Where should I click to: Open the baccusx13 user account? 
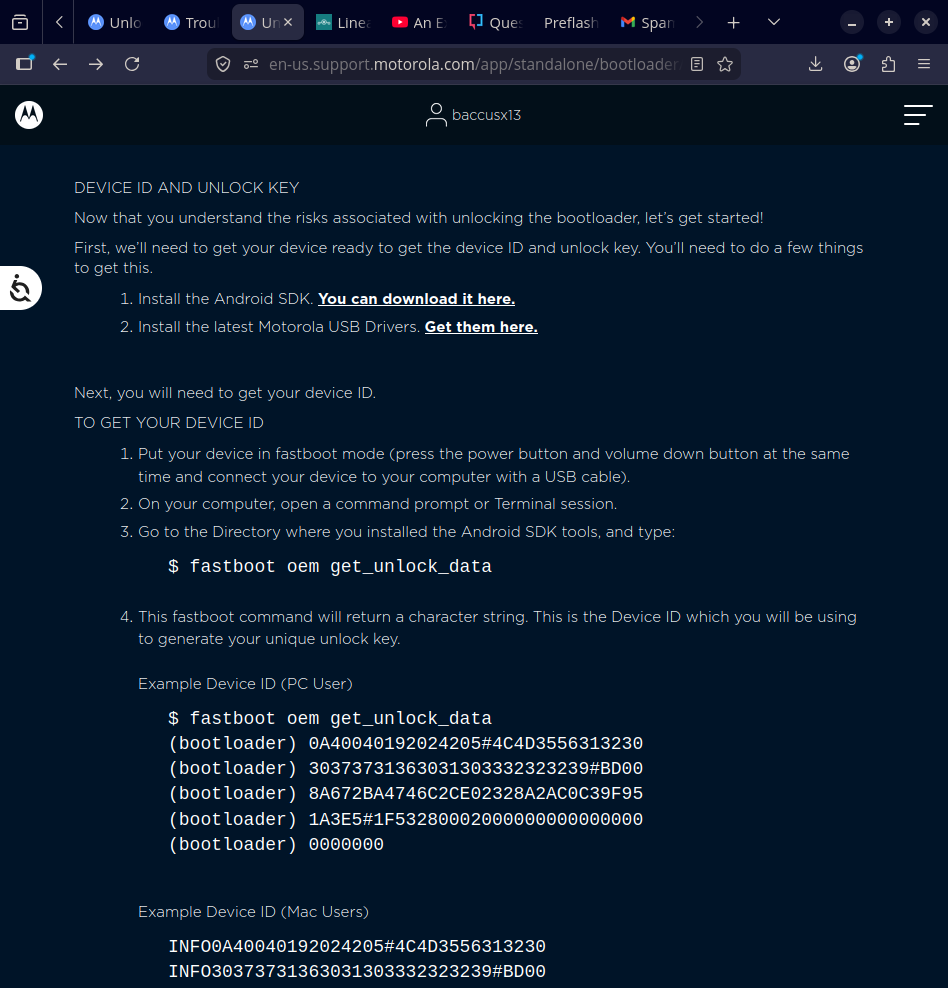pyautogui.click(x=474, y=115)
